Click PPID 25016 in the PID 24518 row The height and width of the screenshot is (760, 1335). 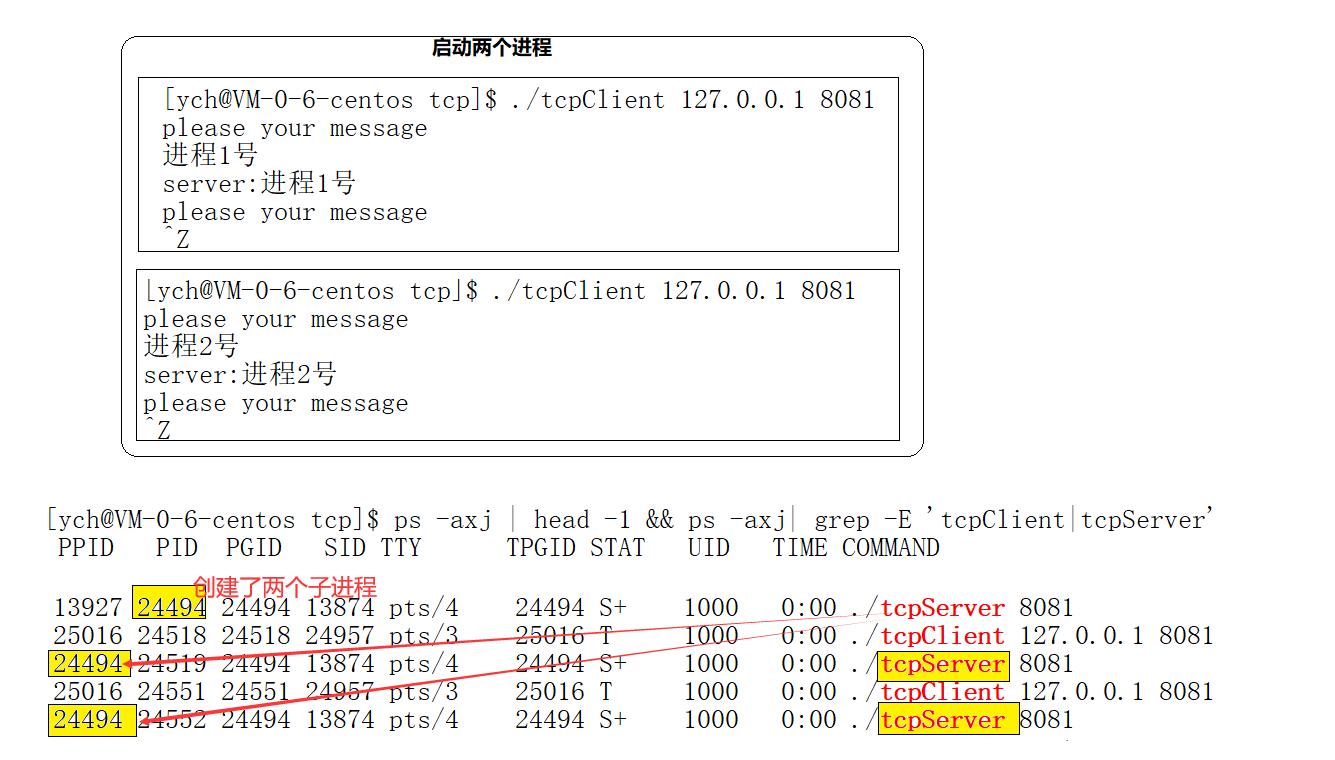[88, 636]
